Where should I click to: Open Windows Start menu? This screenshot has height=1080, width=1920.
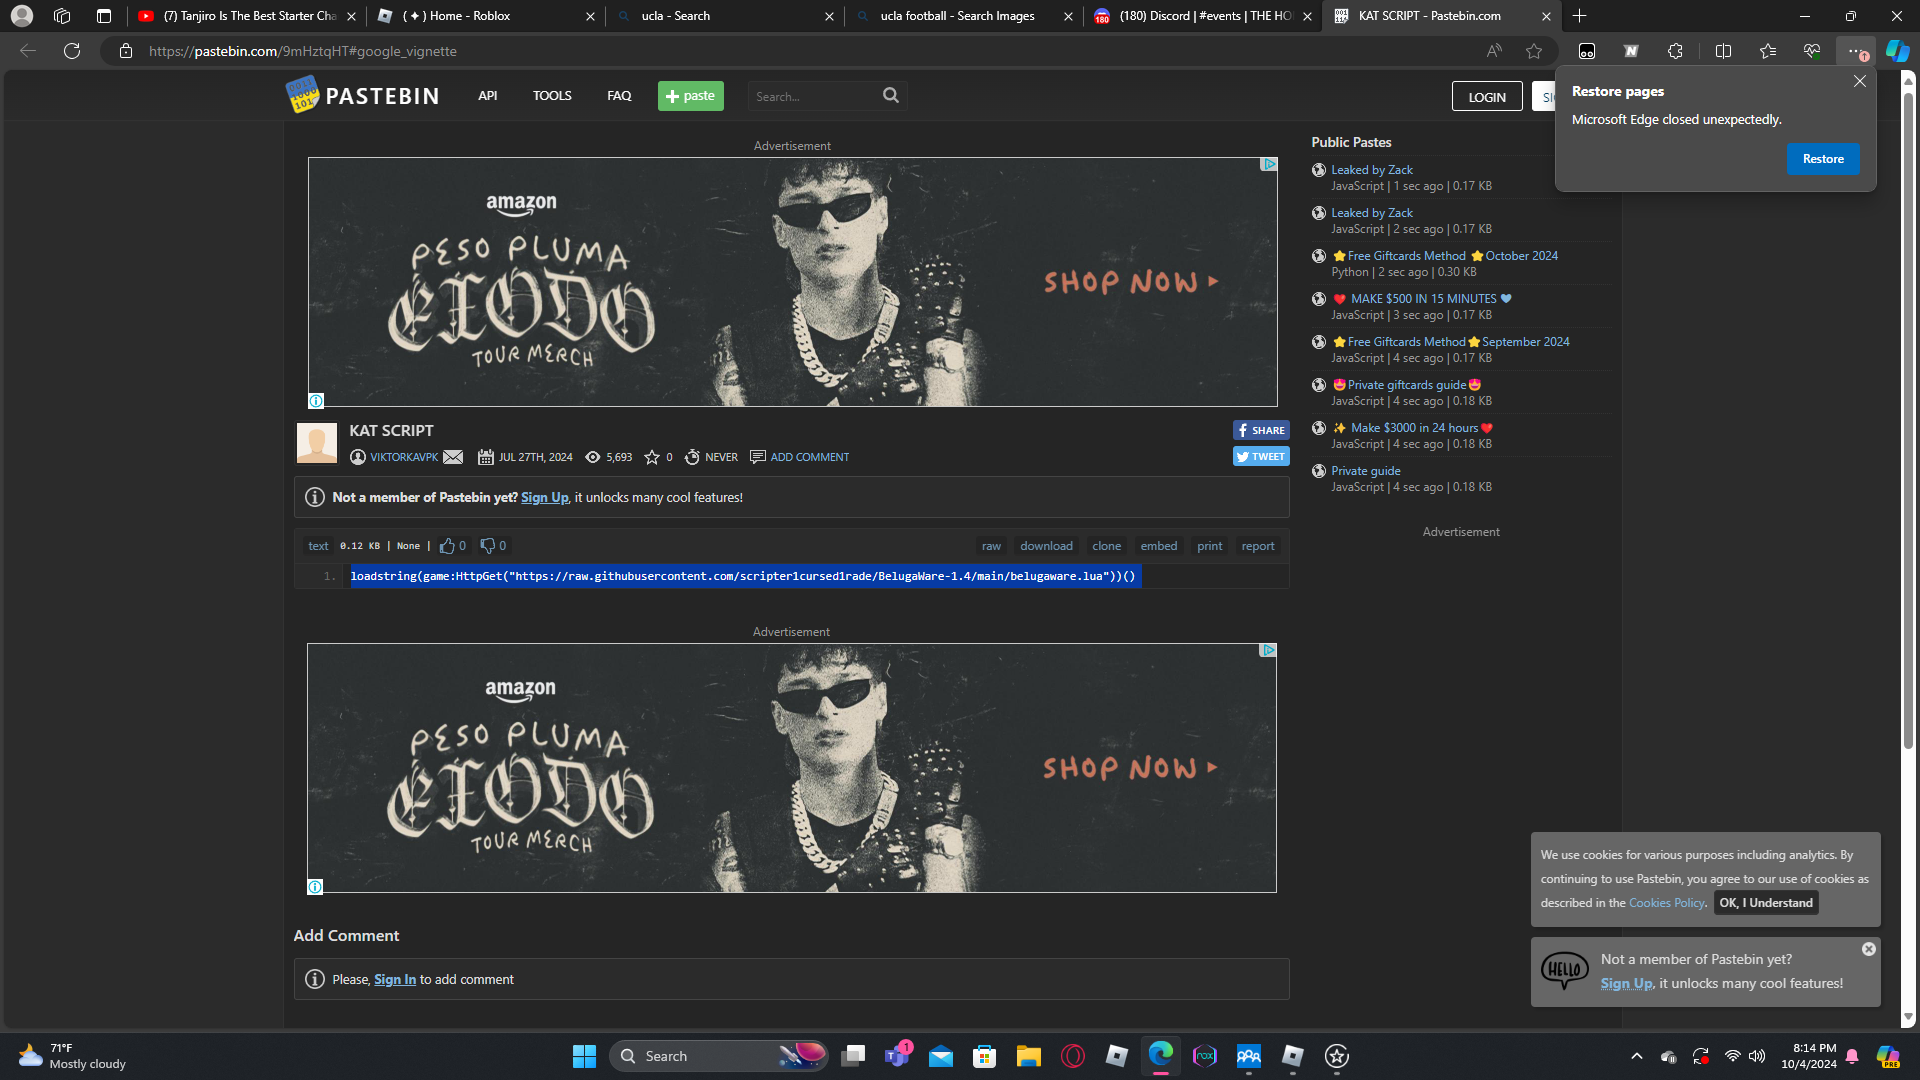[x=584, y=1056]
